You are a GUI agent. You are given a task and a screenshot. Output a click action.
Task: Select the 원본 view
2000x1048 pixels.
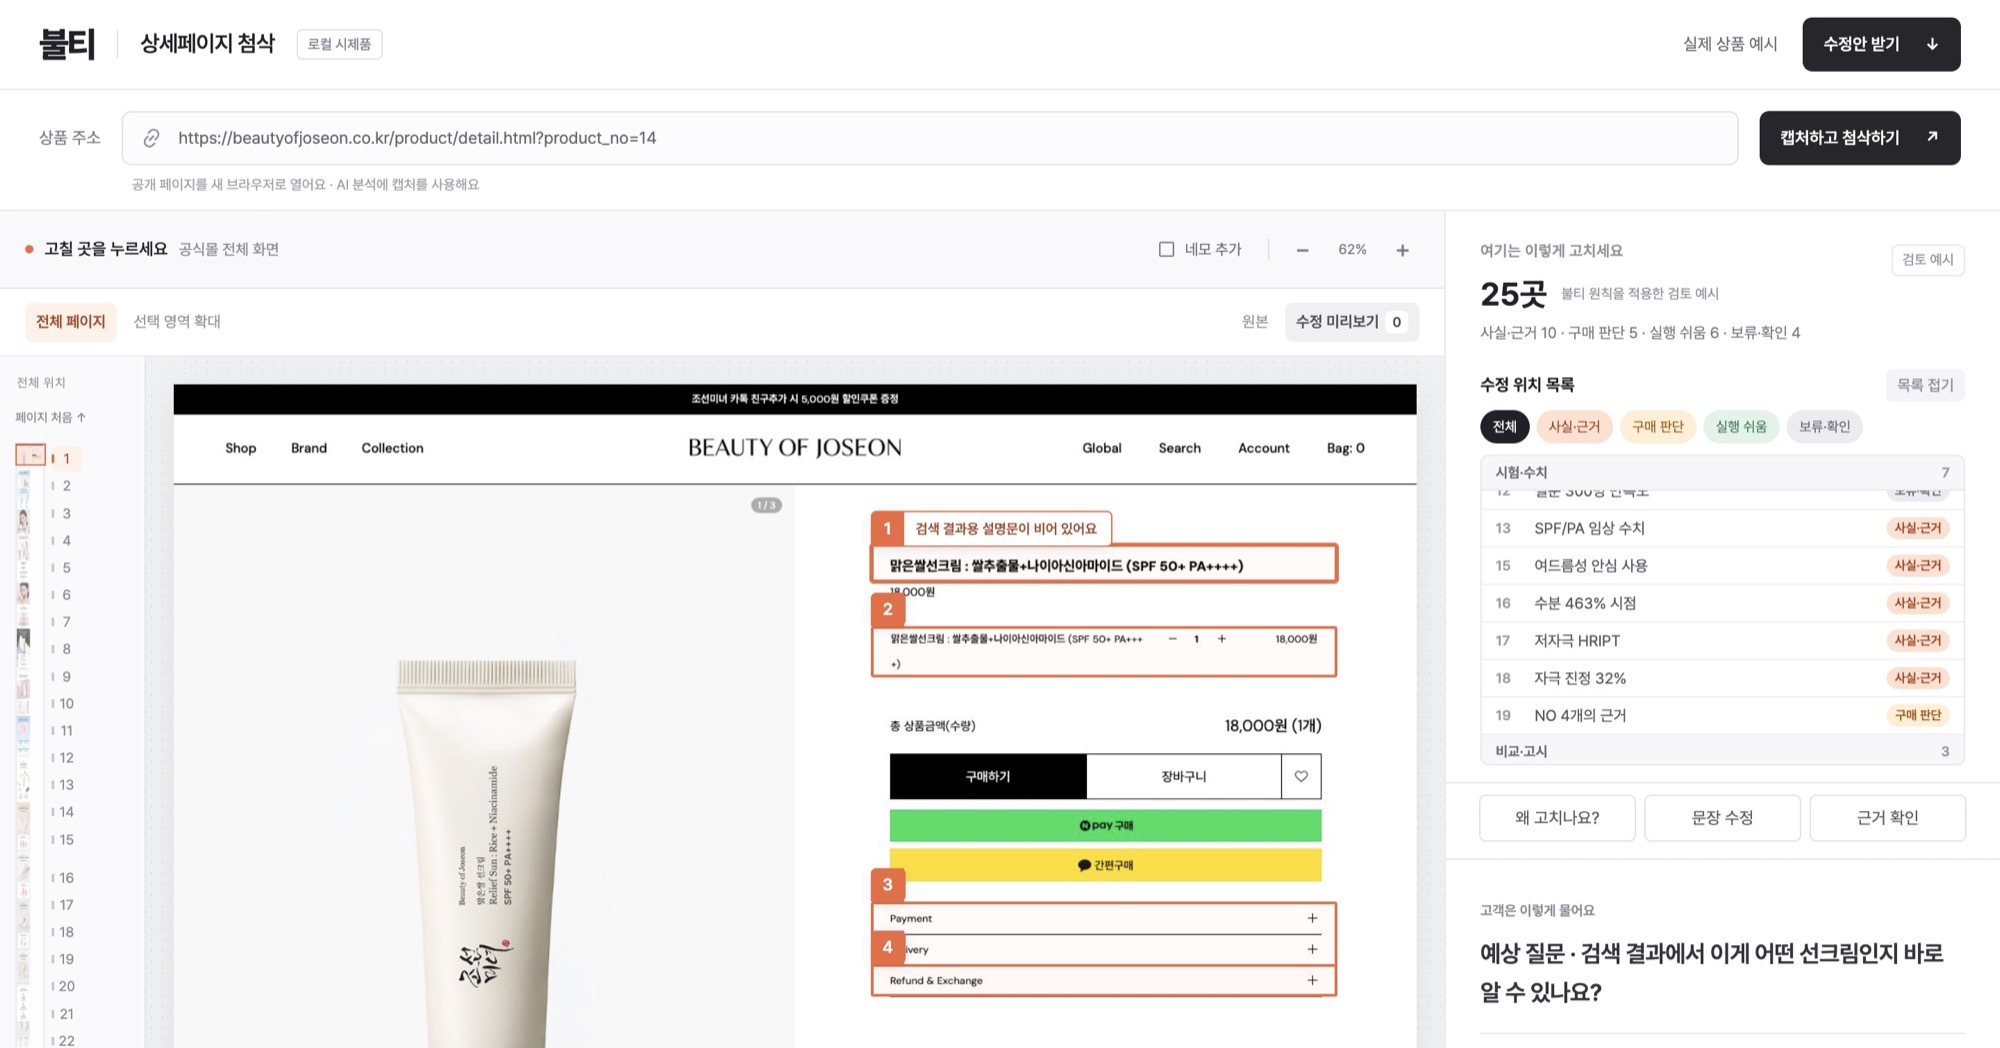pyautogui.click(x=1254, y=321)
